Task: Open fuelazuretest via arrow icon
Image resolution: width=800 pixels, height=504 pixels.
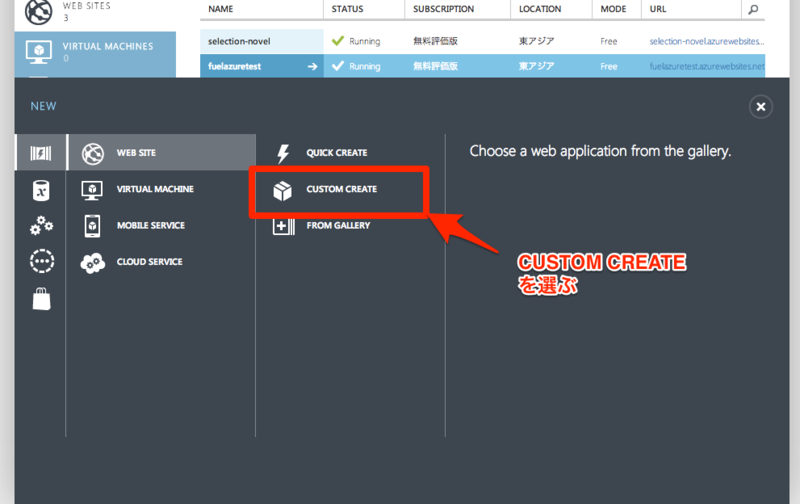Action: (x=312, y=66)
